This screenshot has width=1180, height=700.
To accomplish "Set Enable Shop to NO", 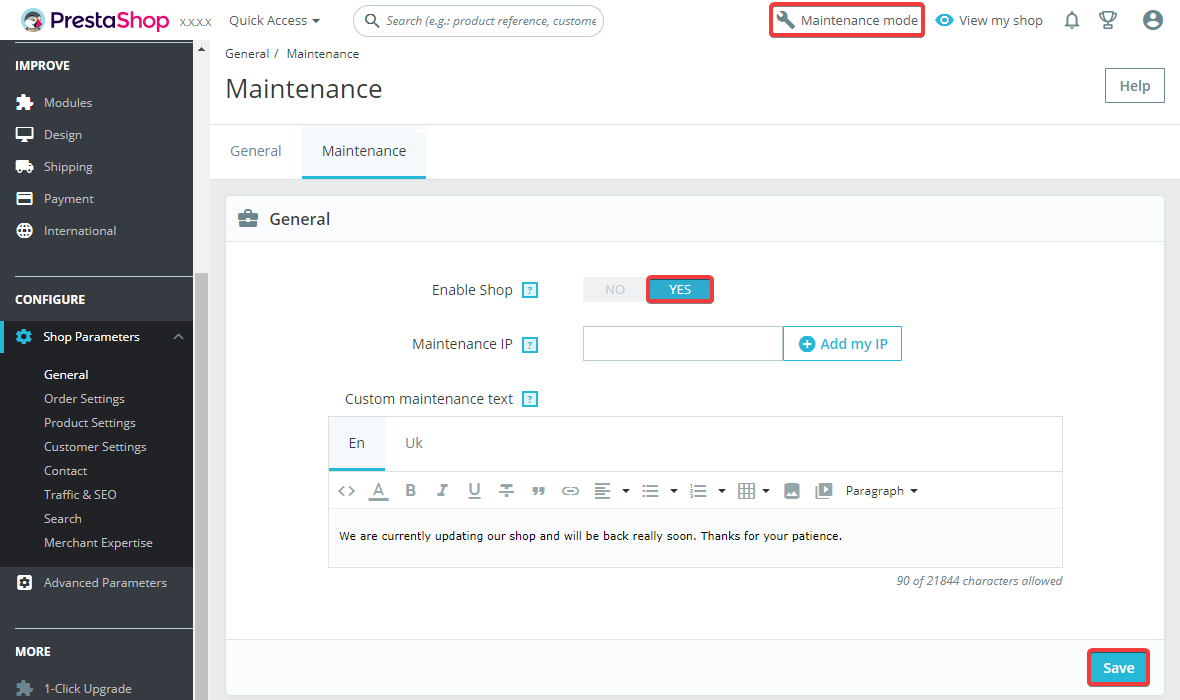I will coord(615,290).
